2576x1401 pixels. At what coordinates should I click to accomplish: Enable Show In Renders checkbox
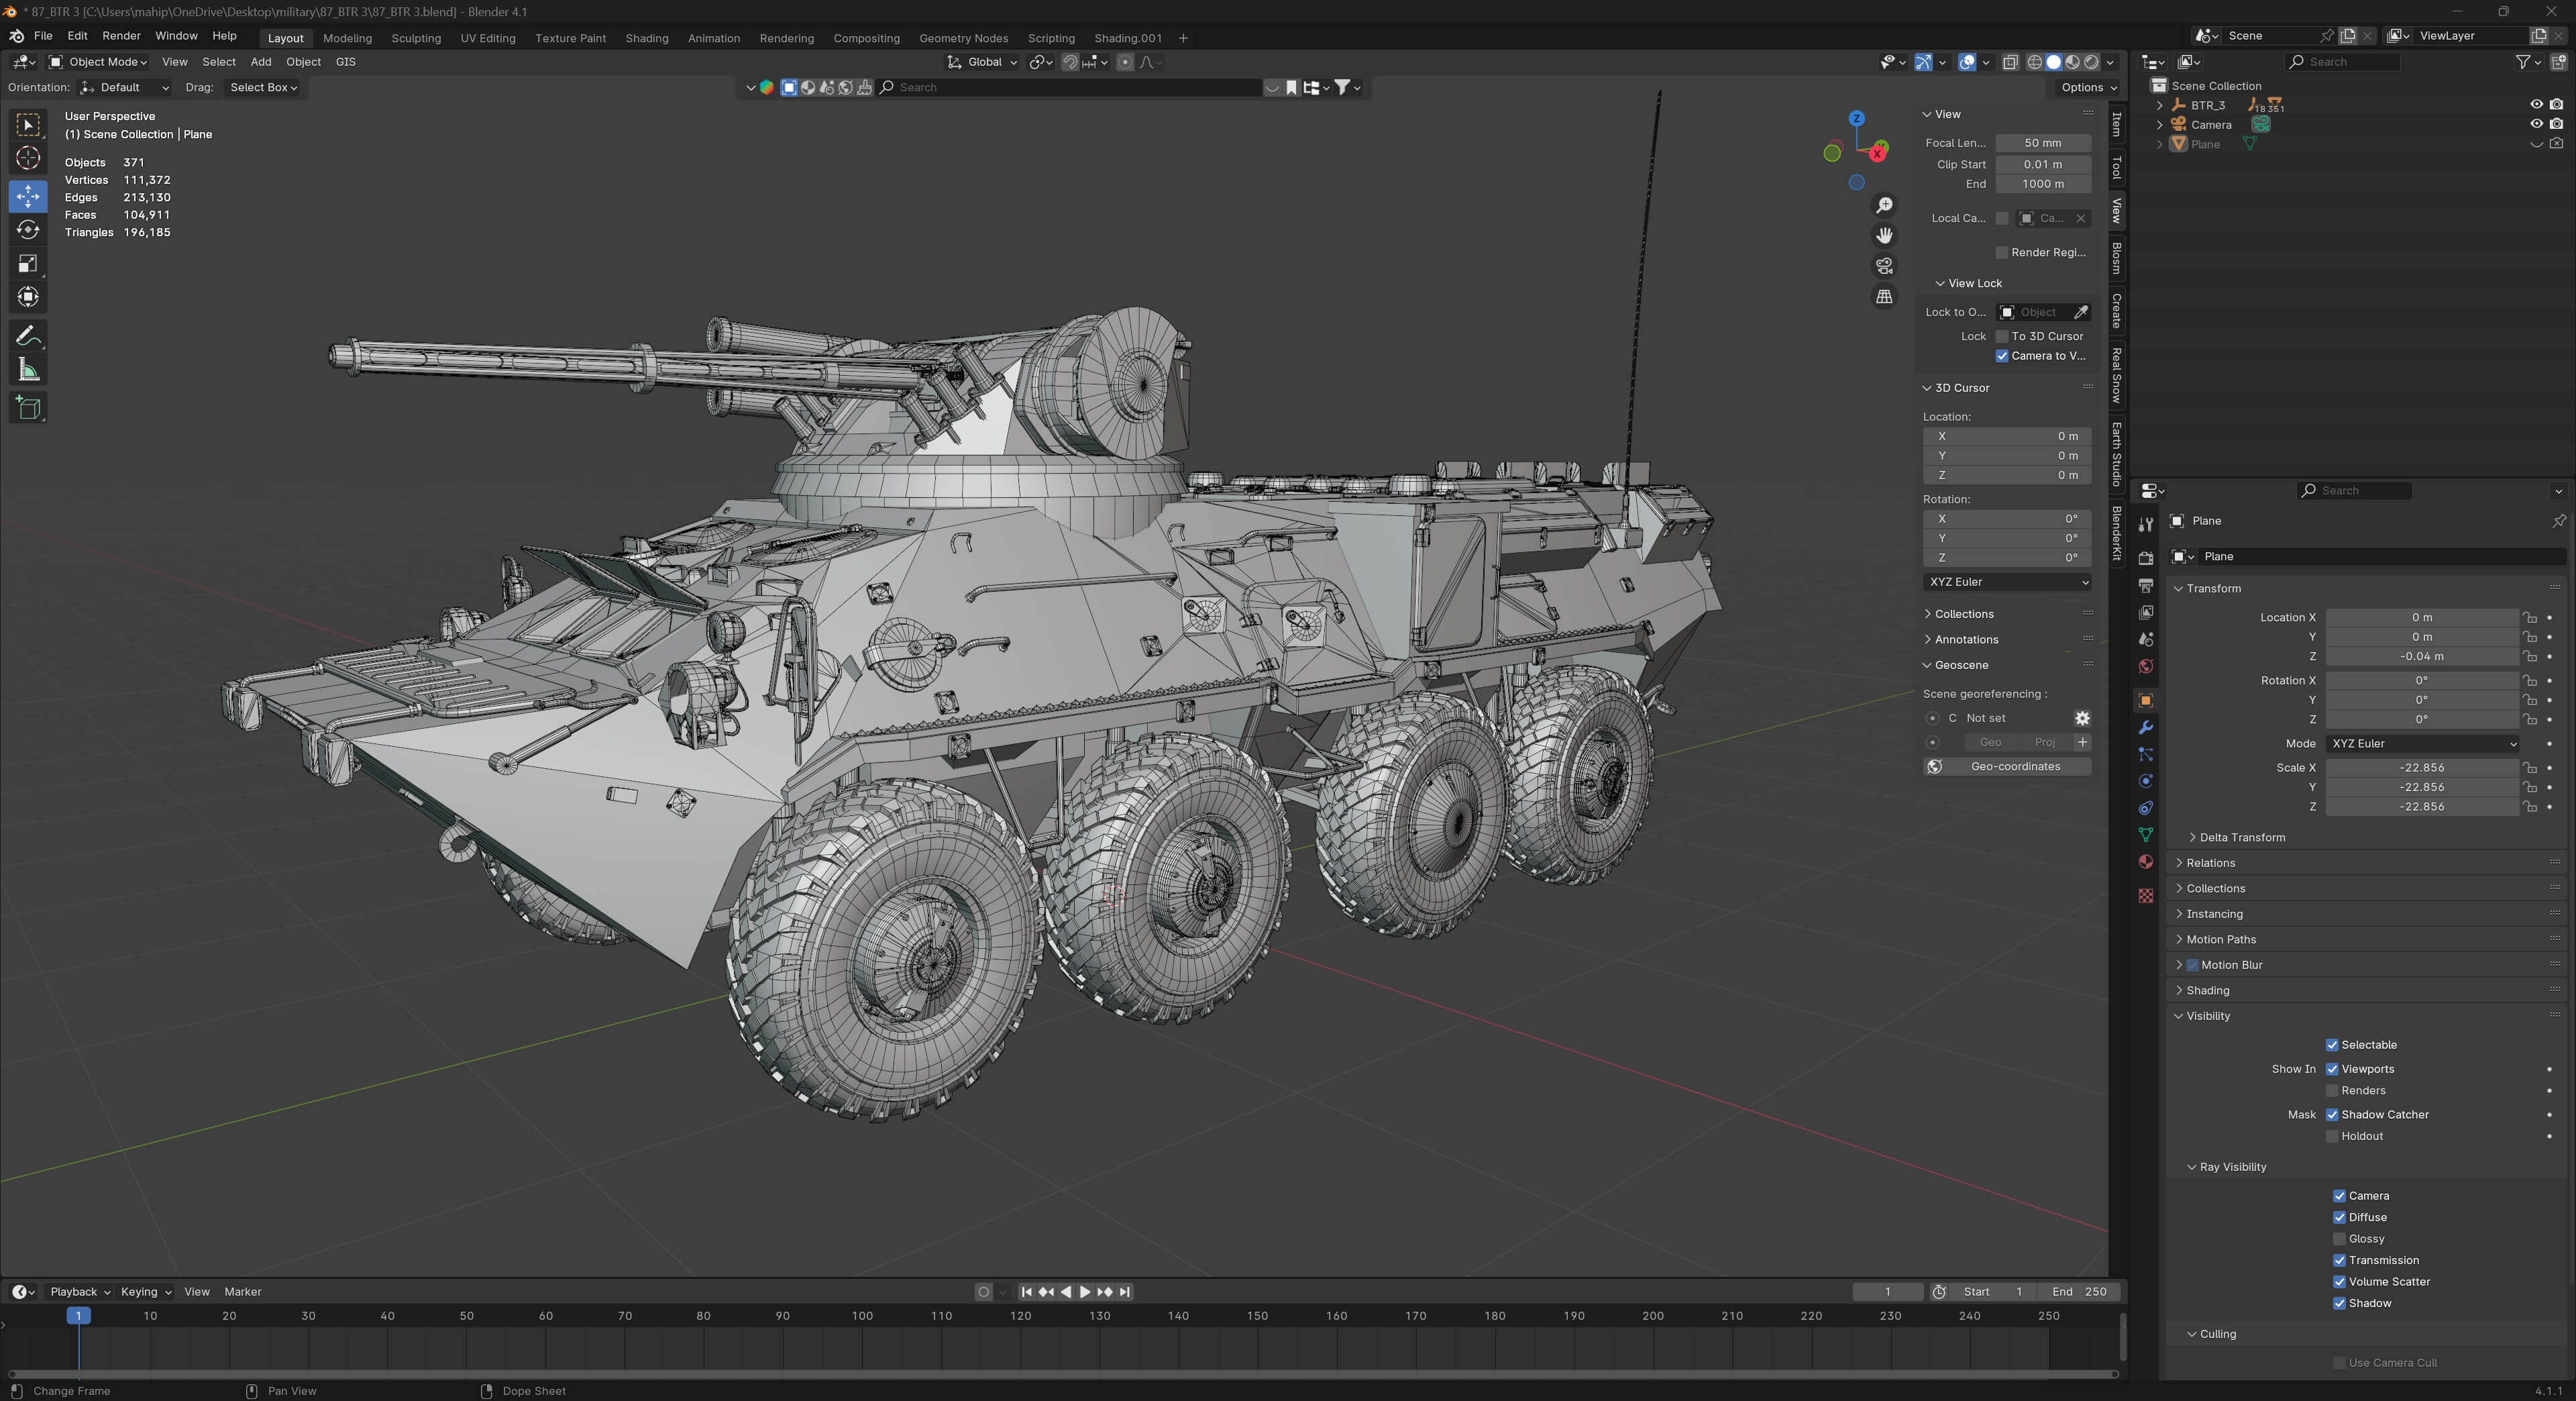[x=2332, y=1091]
